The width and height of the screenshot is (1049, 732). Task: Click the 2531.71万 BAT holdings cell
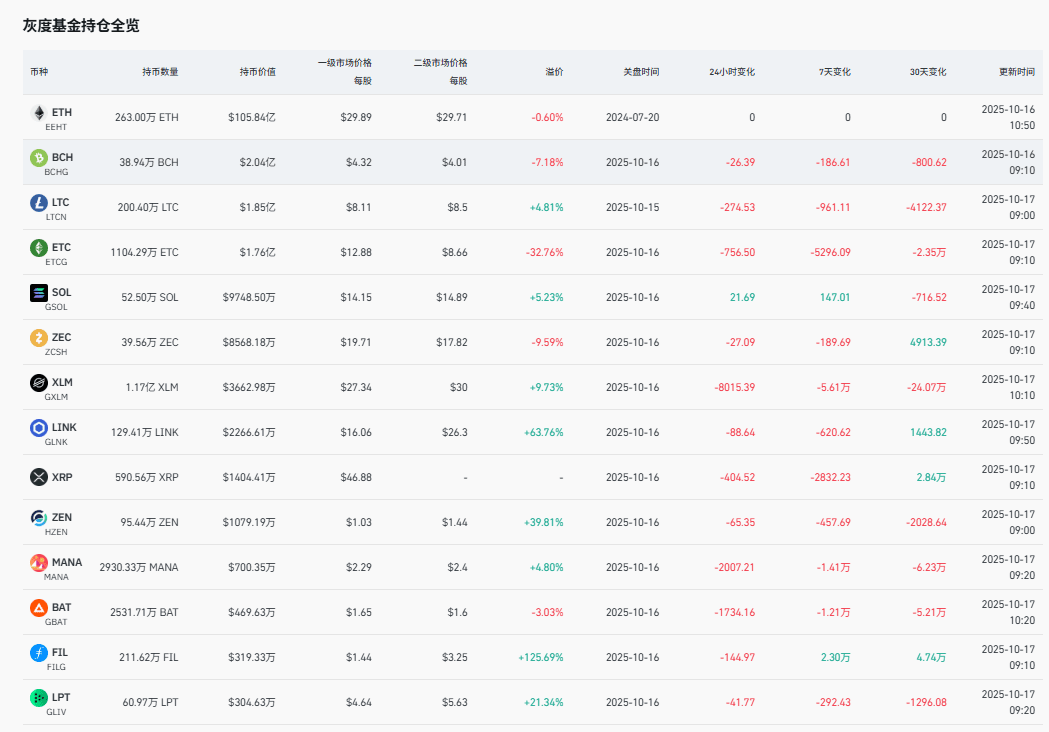[145, 612]
